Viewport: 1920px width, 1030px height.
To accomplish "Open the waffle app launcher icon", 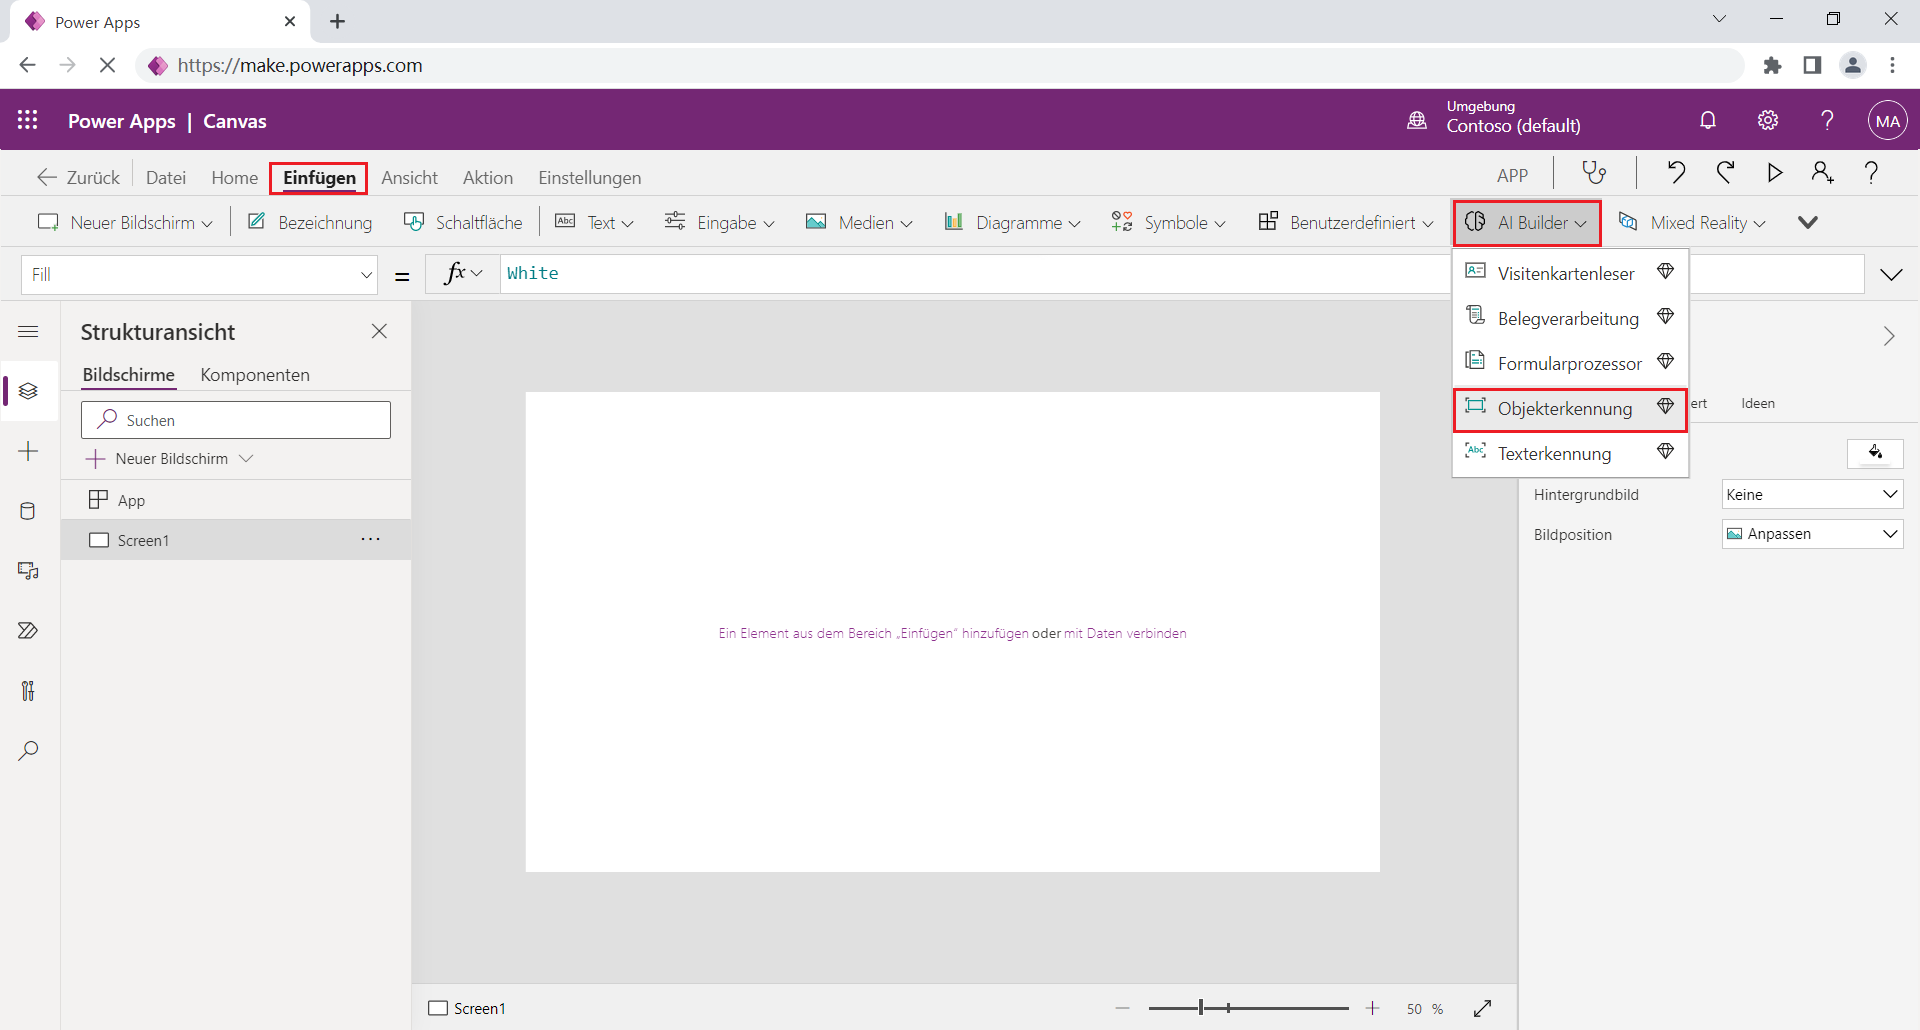I will point(28,121).
